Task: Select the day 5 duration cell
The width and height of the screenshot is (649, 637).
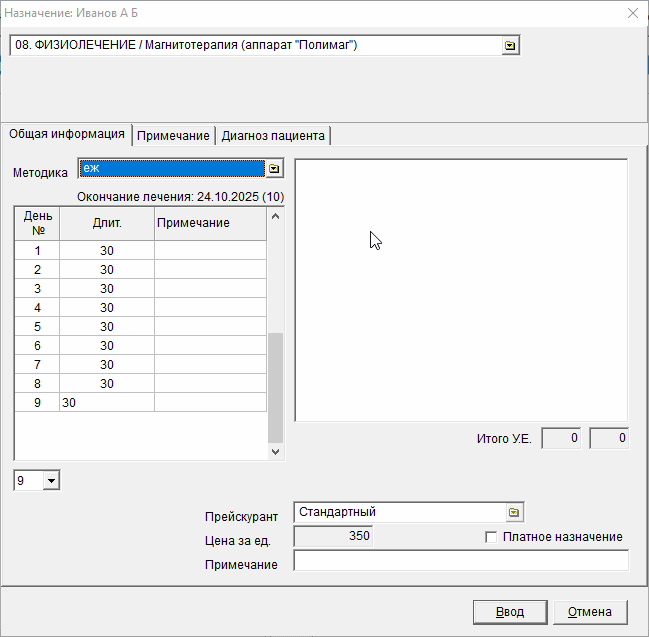Action: (106, 327)
